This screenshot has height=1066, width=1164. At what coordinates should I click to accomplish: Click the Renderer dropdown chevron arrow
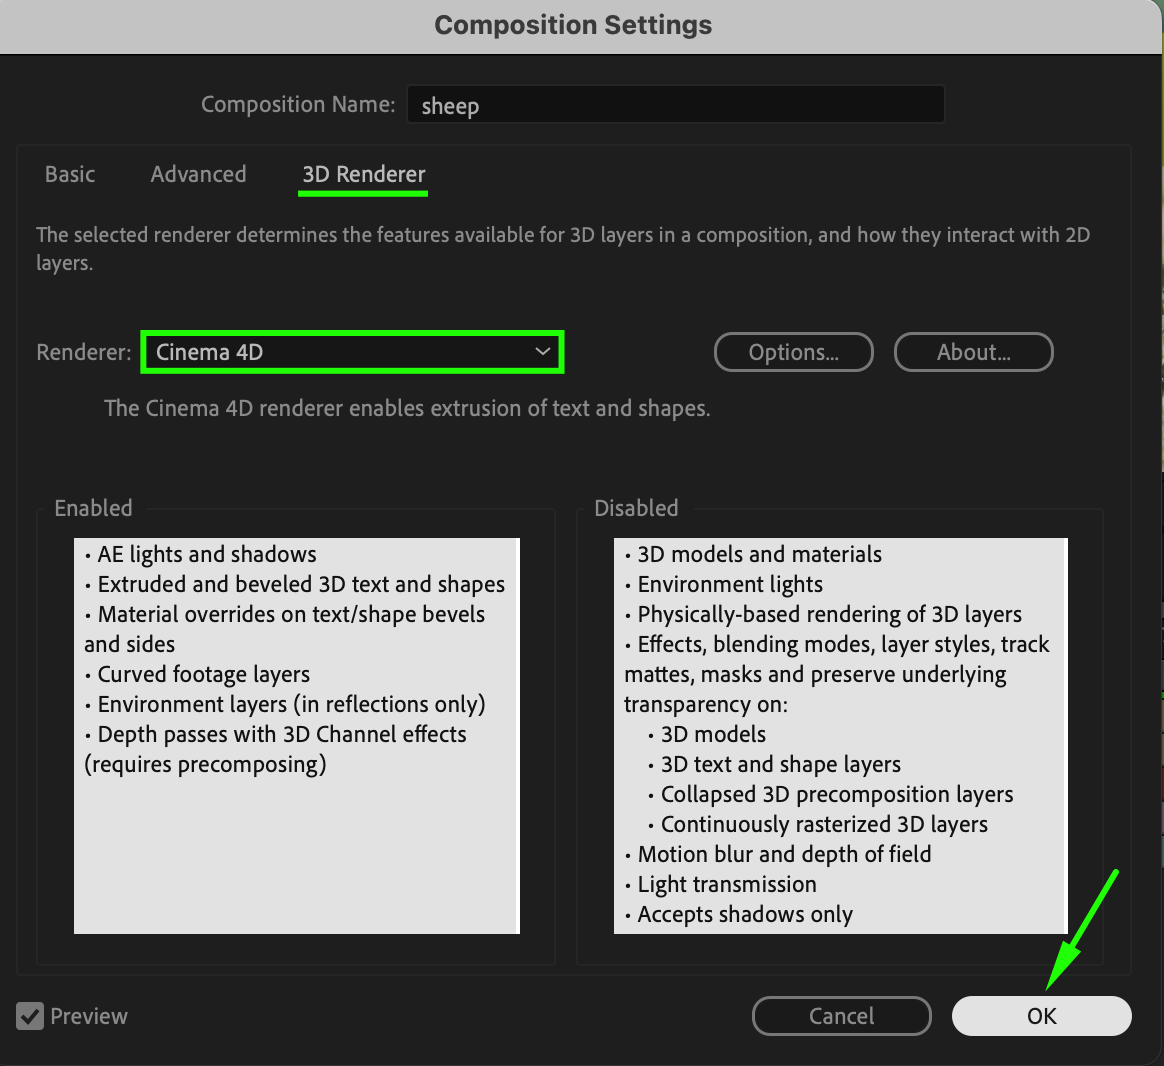[543, 352]
